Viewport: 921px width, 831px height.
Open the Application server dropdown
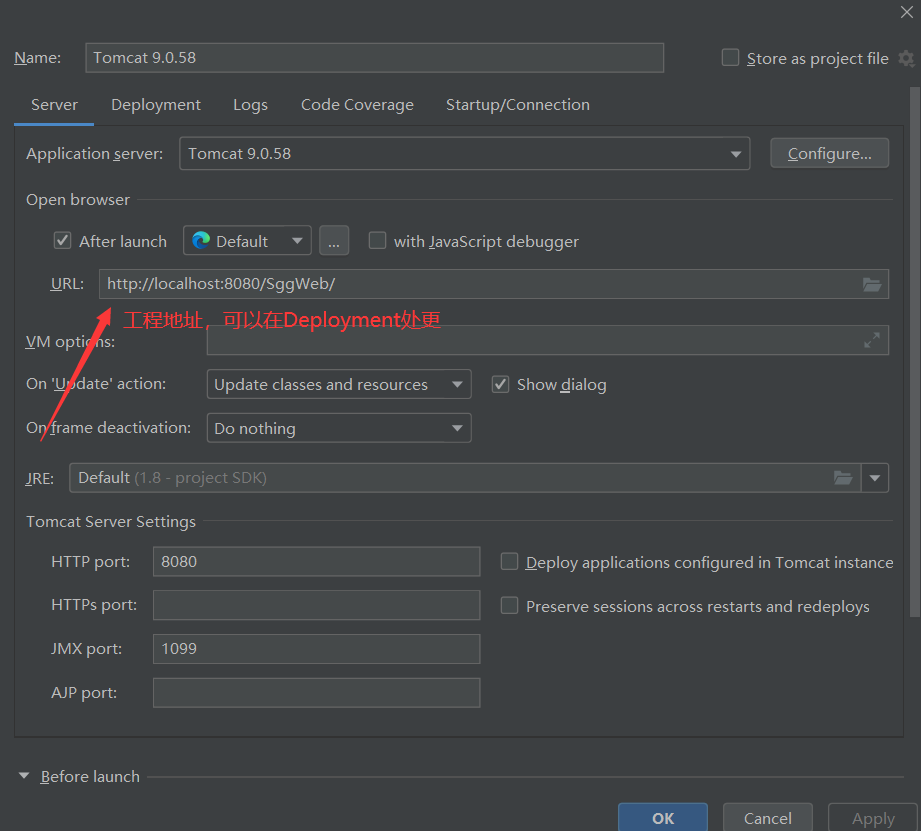465,154
